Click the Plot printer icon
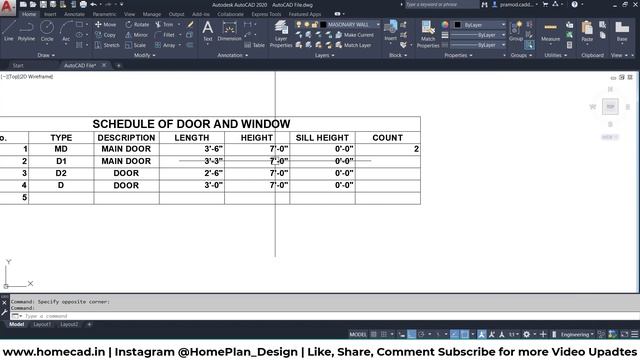 pos(83,4)
